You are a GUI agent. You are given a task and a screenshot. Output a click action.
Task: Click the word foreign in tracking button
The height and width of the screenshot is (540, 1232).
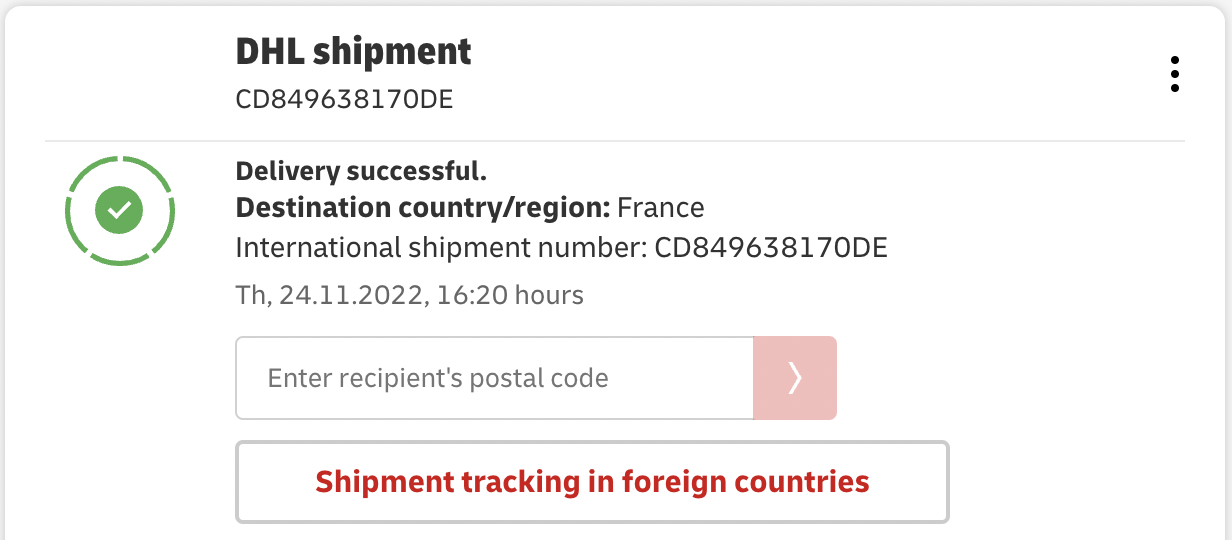click(674, 482)
